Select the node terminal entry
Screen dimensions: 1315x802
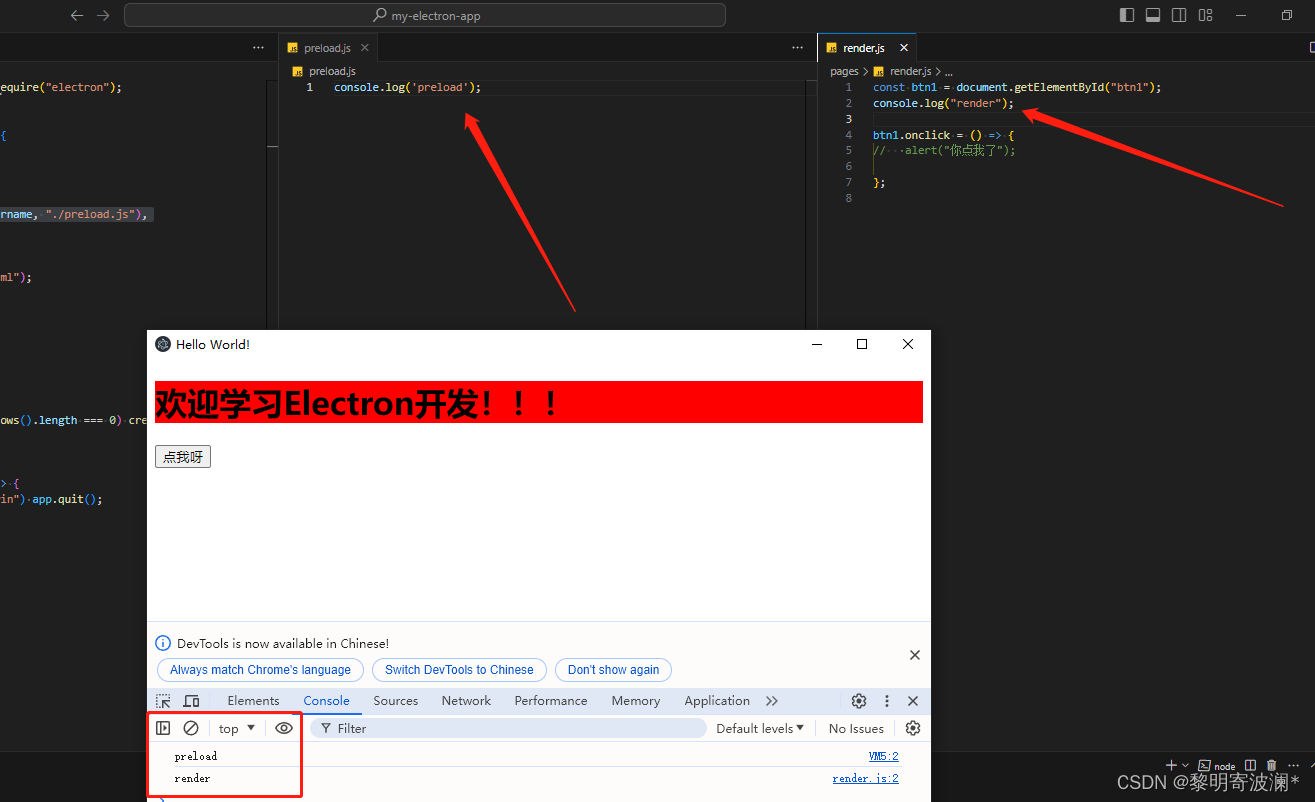pos(1217,766)
